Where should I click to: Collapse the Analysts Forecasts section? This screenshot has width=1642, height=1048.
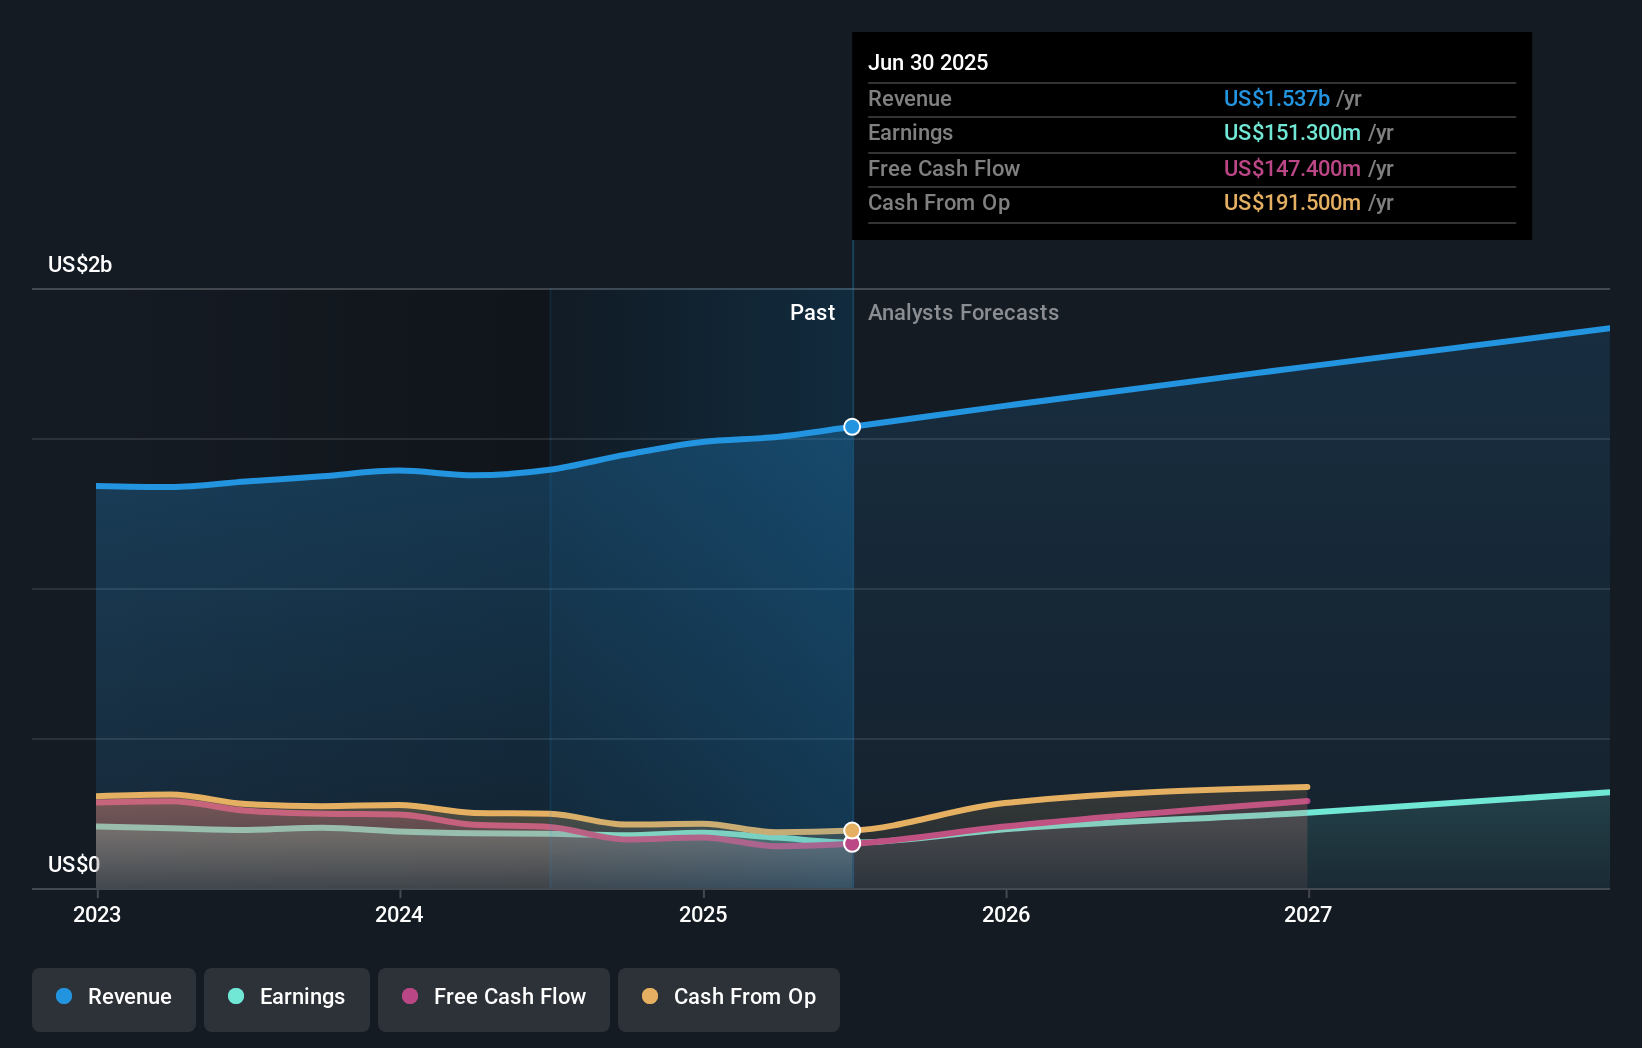(x=963, y=313)
